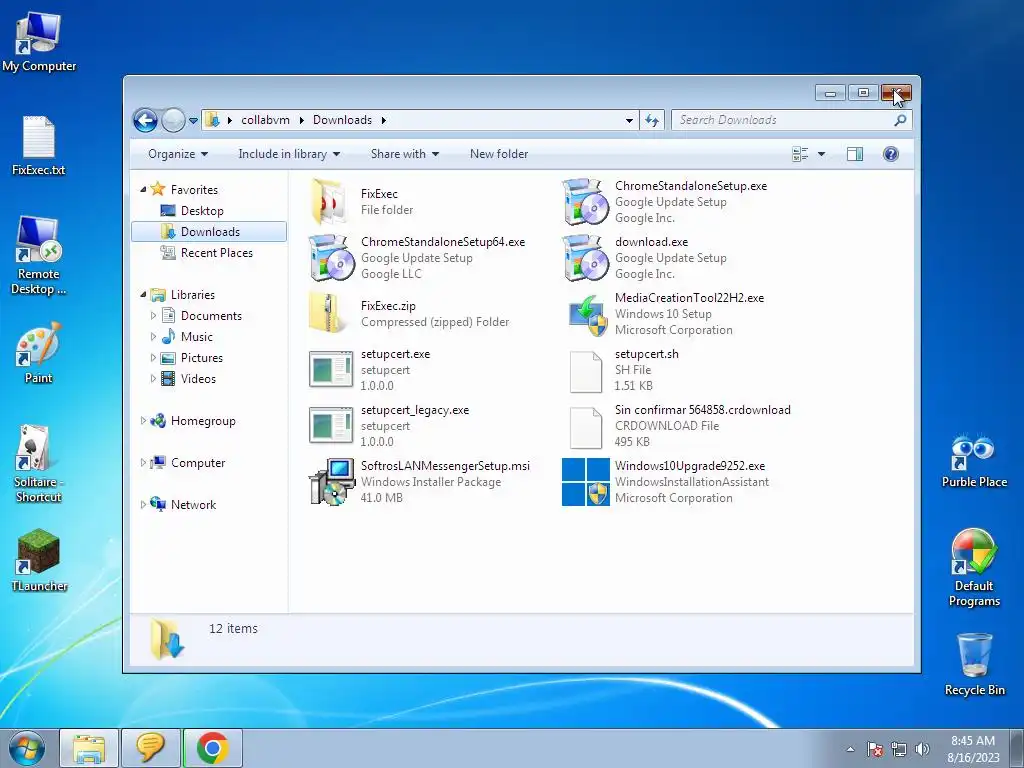Open the yellow chat bubble taskbar app
1024x768 pixels.
pyautogui.click(x=151, y=748)
